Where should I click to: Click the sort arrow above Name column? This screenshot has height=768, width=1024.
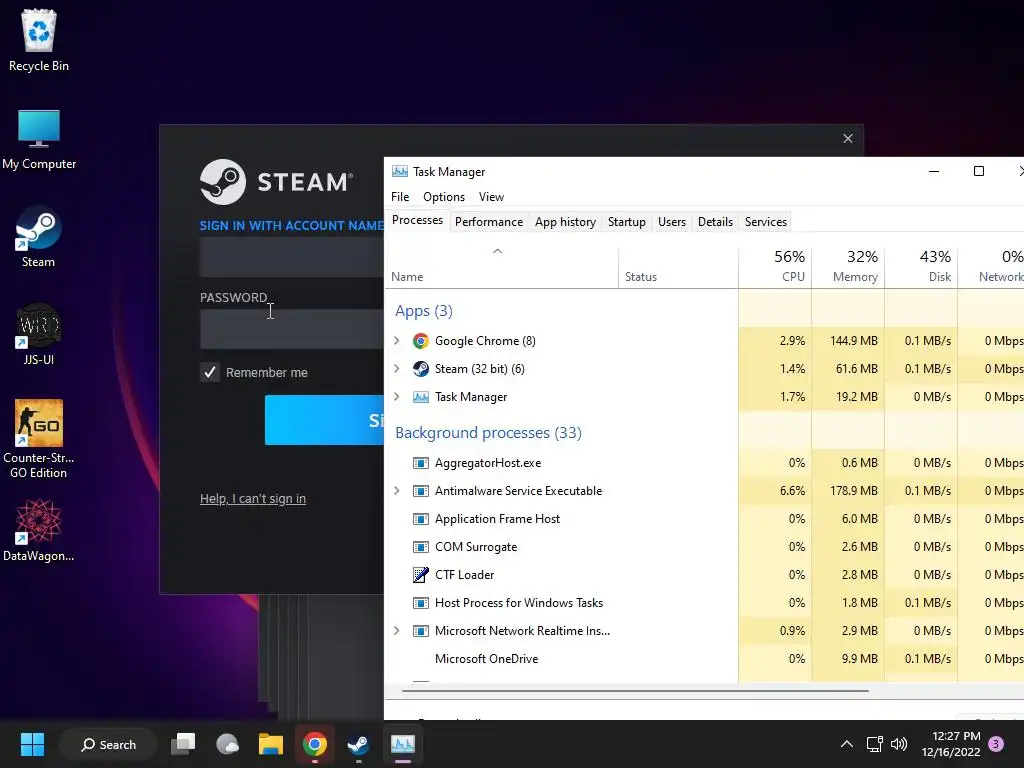(x=497, y=251)
